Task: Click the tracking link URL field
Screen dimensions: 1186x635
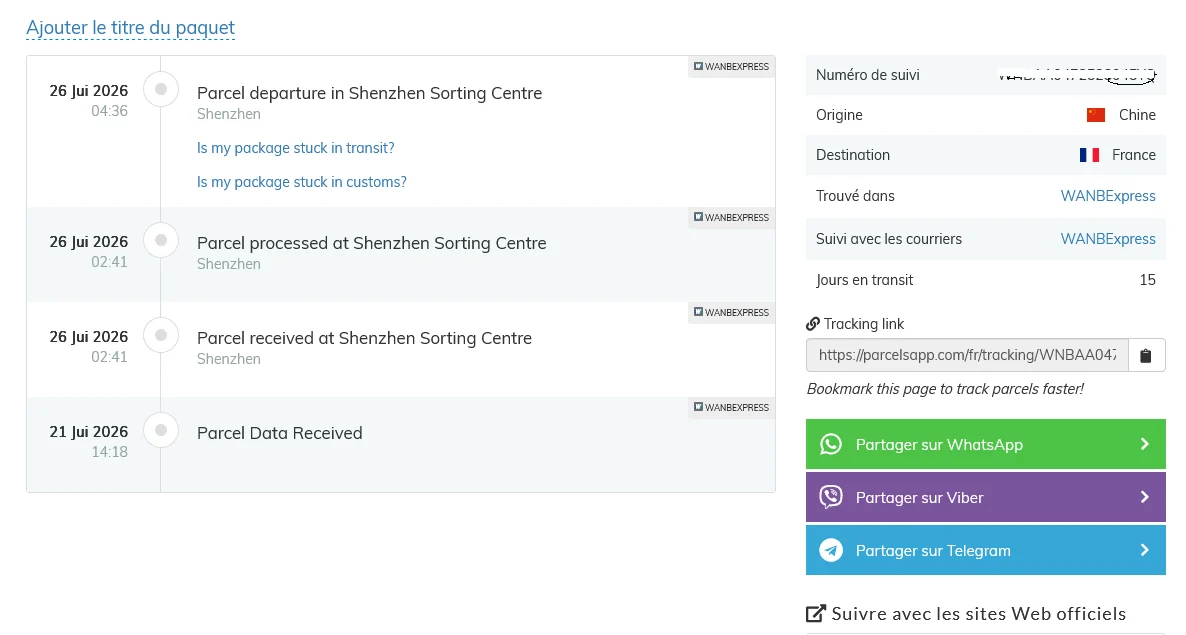Action: (x=967, y=355)
